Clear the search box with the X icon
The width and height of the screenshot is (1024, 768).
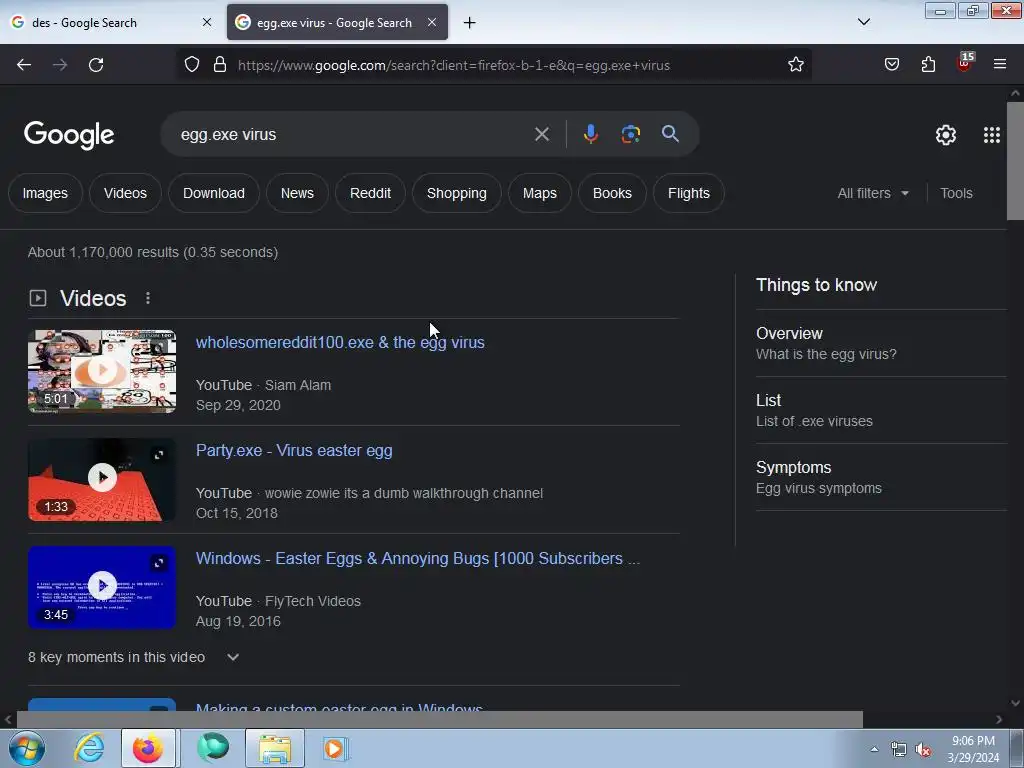point(541,135)
